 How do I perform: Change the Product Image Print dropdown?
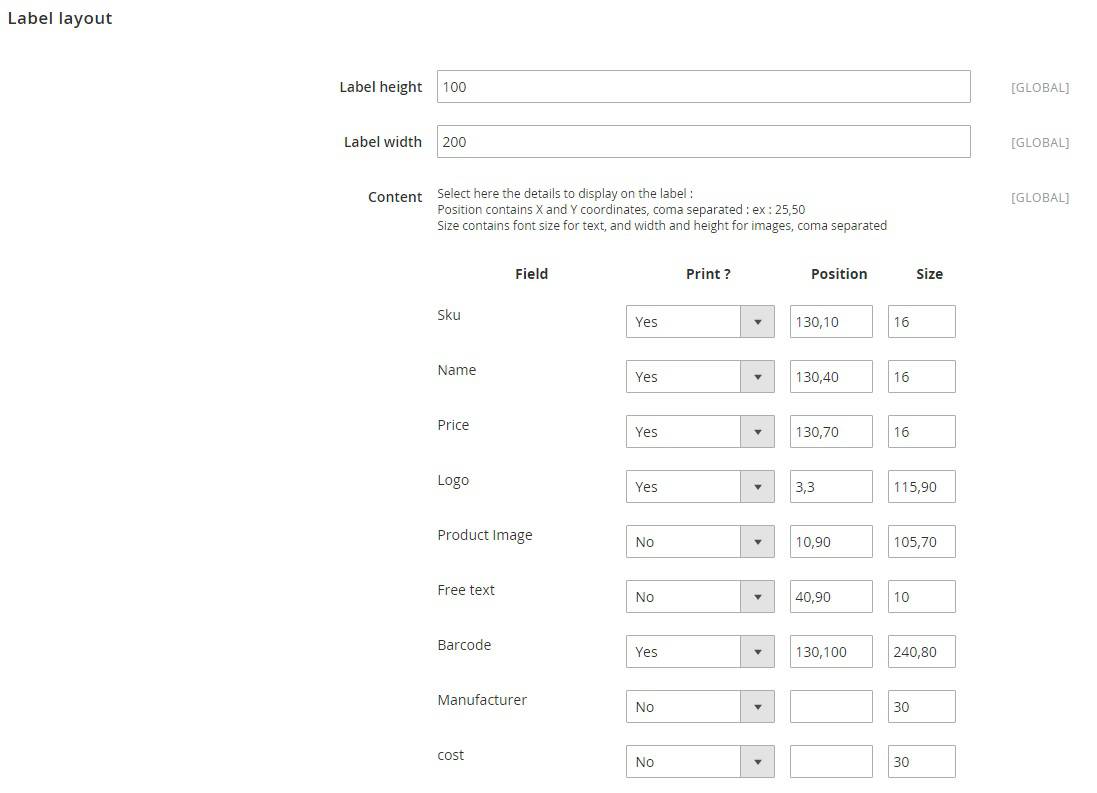(700, 542)
